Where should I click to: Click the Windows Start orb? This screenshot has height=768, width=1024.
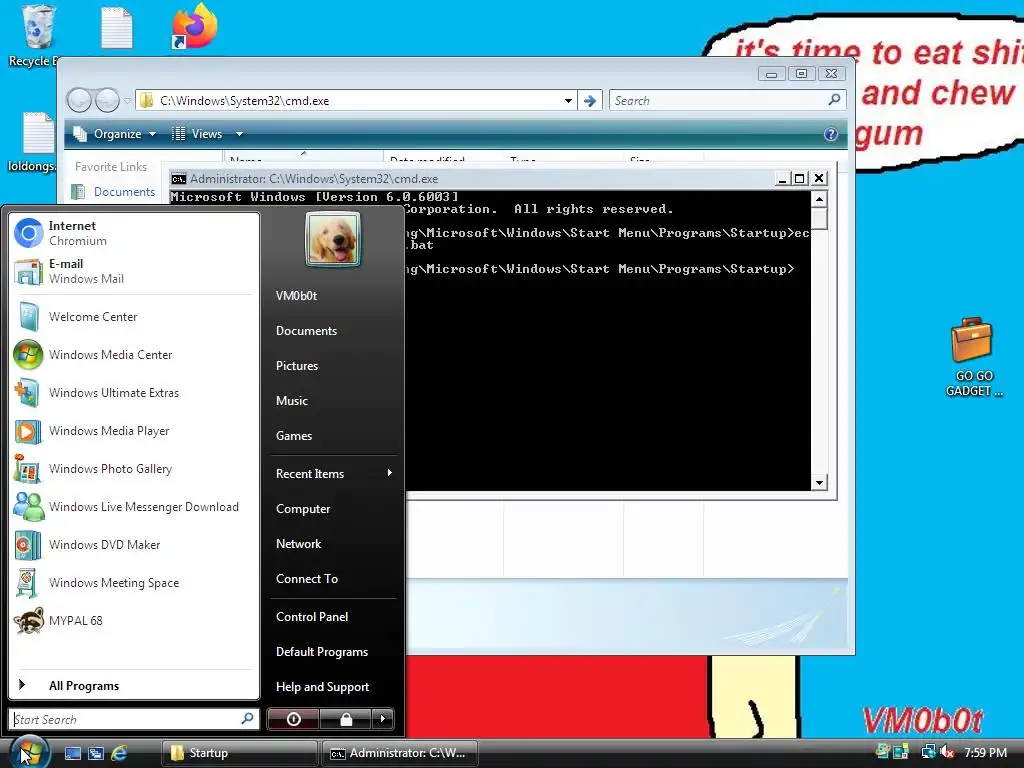[x=29, y=752]
